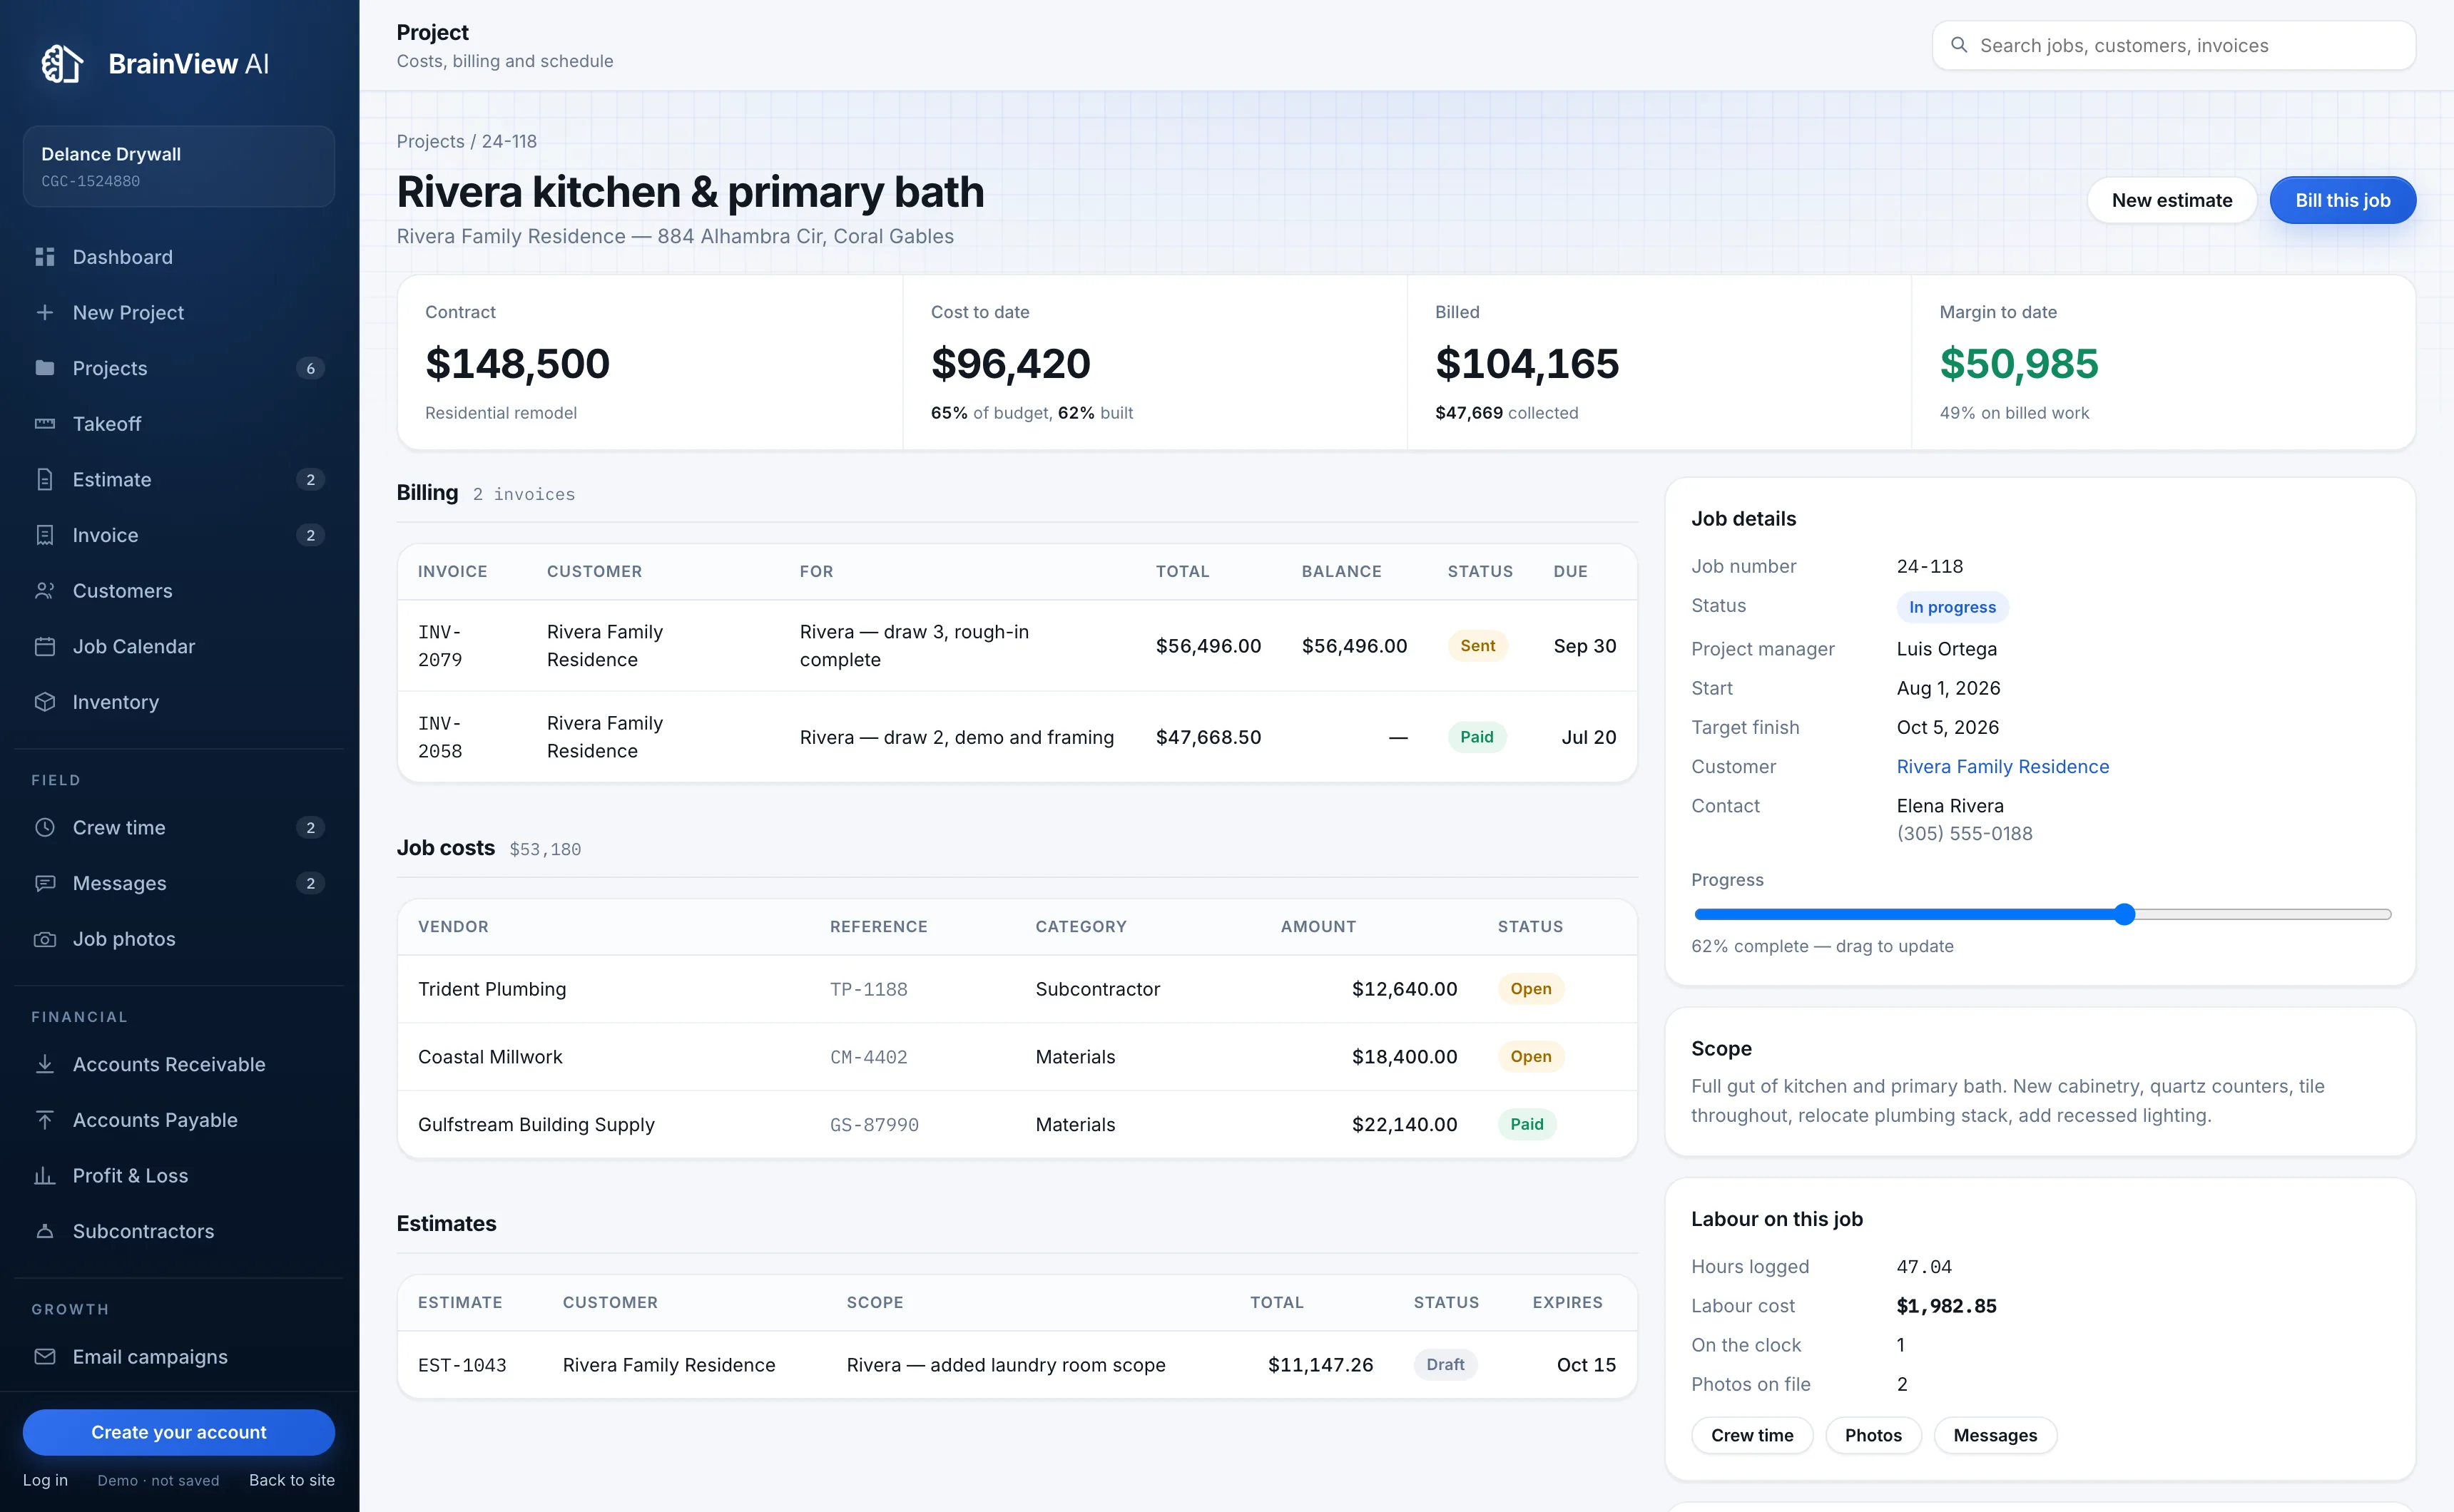
Task: Click the Progress slider handle
Action: pos(2124,914)
